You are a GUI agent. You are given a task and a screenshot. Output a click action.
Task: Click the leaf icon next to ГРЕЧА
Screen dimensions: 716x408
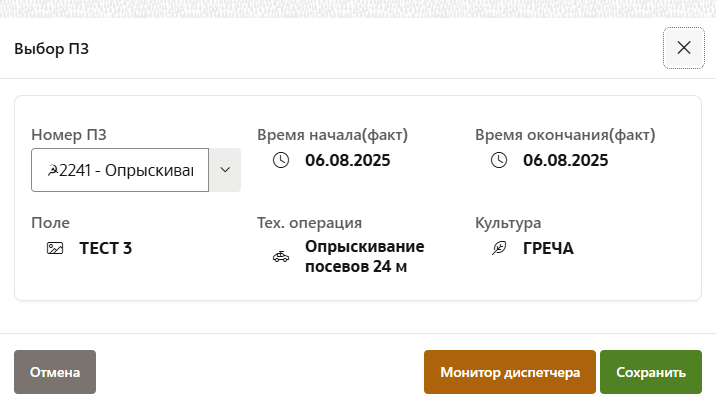tap(498, 248)
